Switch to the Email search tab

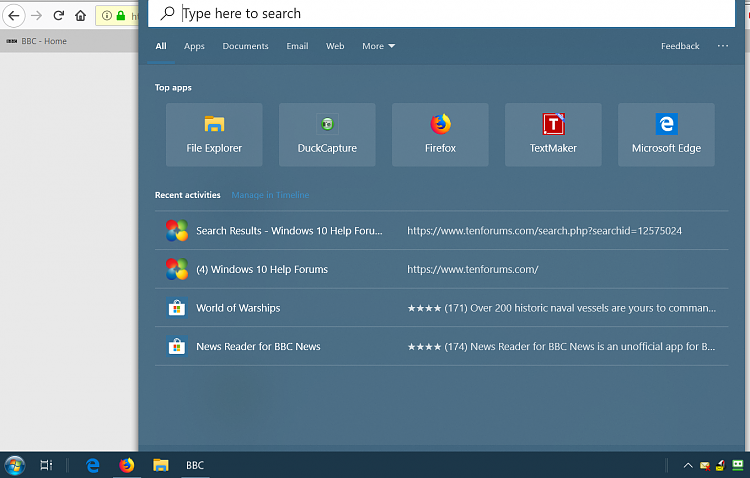pyautogui.click(x=297, y=46)
